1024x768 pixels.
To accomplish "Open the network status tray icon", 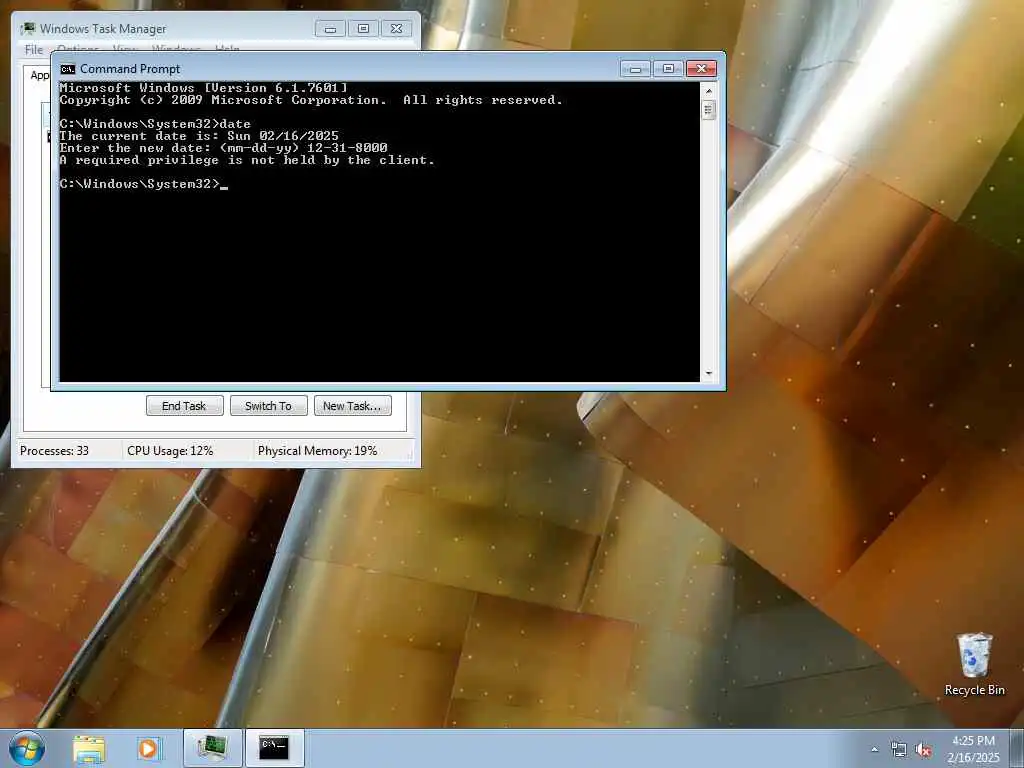I will click(899, 750).
